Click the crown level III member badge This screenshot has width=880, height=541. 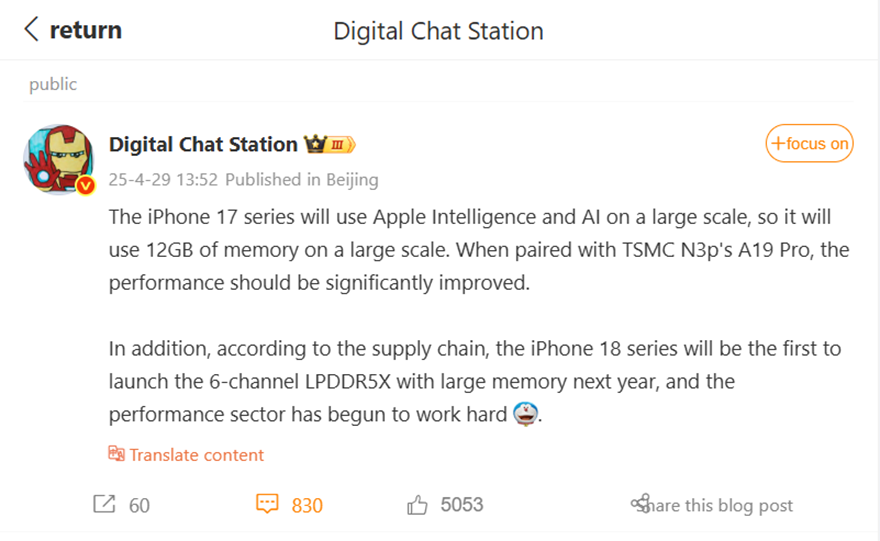point(331,145)
